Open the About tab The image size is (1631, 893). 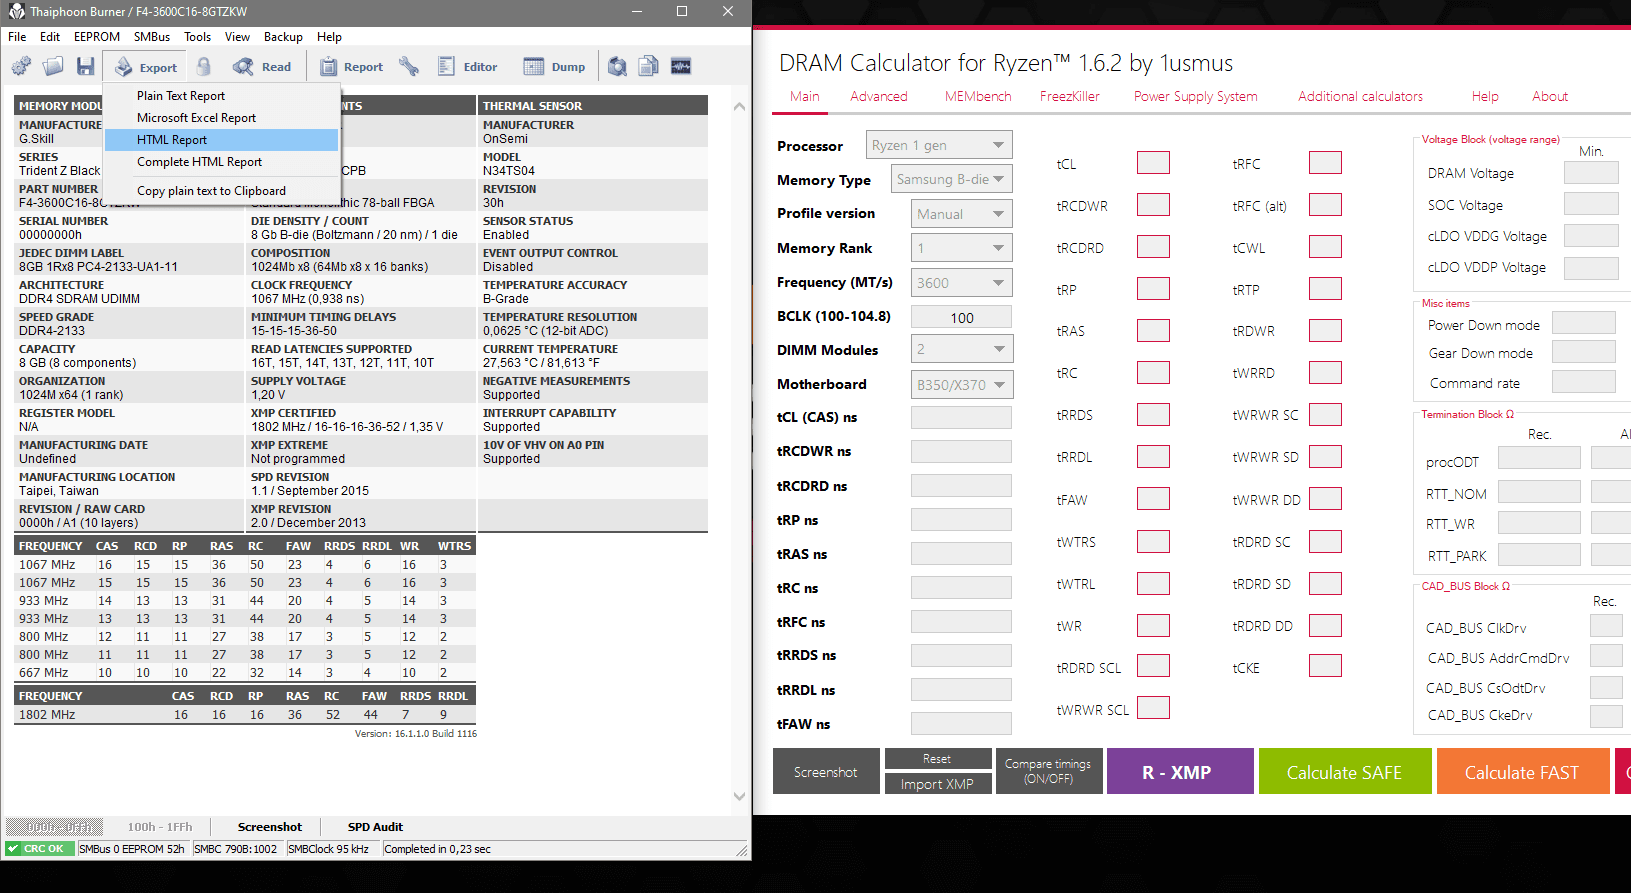point(1550,97)
